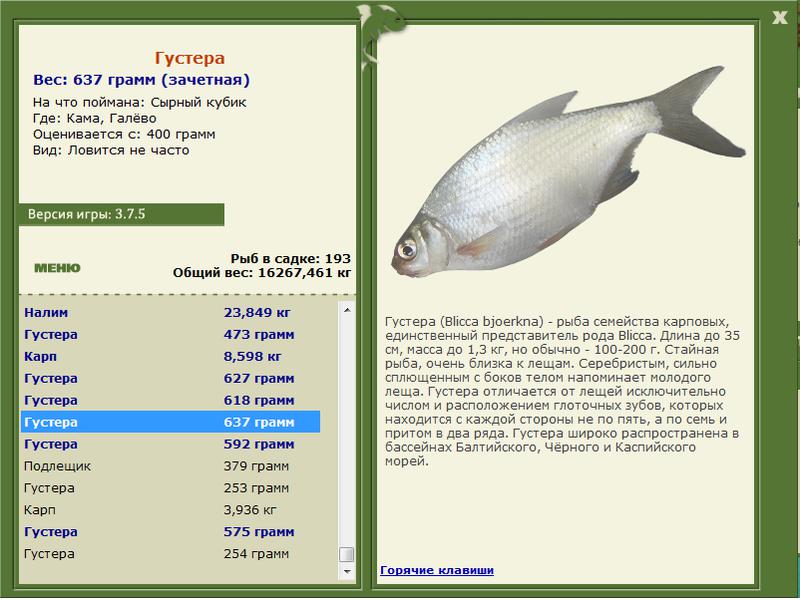Select the Густера 618 грамм row

pyautogui.click(x=170, y=401)
